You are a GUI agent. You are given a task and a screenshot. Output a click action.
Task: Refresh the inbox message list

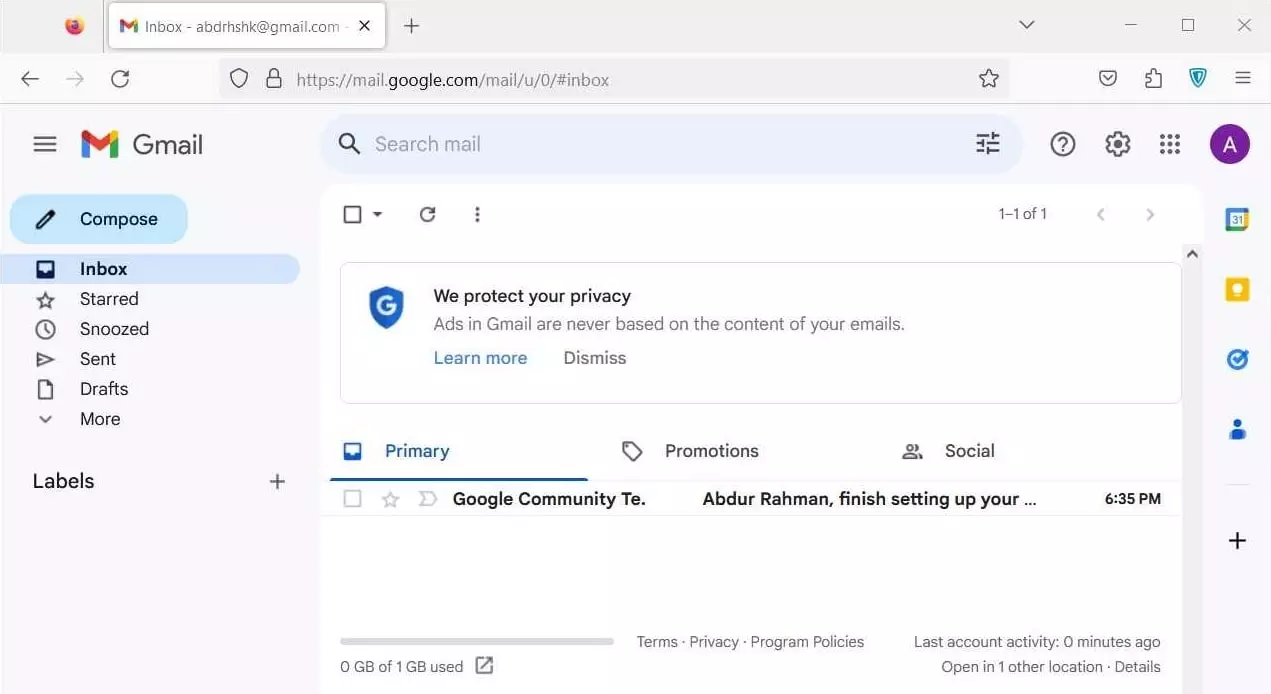(x=427, y=214)
